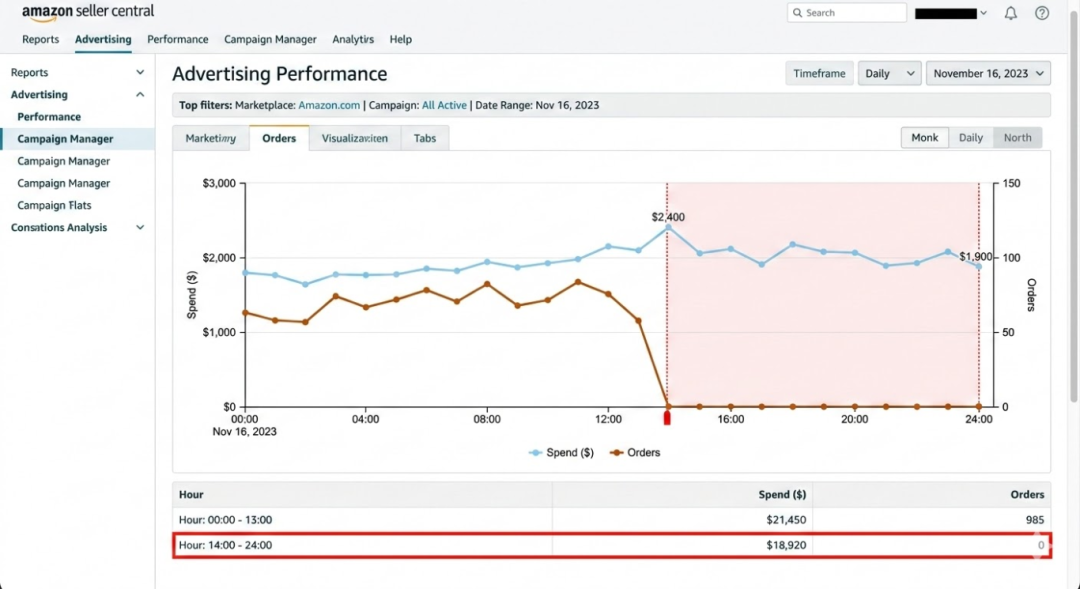Open Advertising in the top navigation bar
This screenshot has height=589, width=1080.
(103, 39)
